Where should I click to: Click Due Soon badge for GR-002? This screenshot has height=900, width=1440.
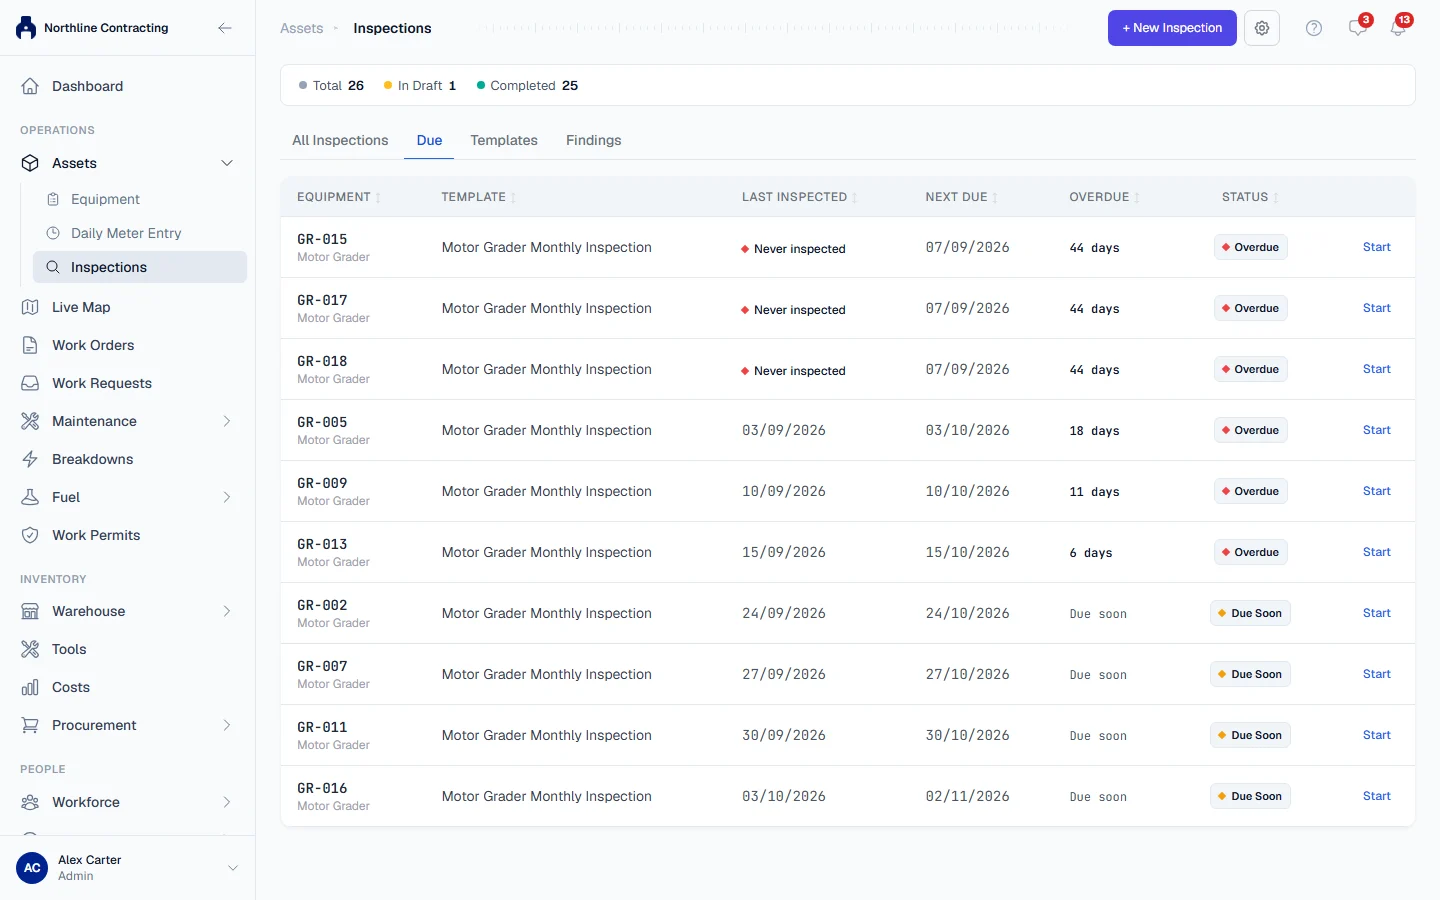coord(1250,613)
